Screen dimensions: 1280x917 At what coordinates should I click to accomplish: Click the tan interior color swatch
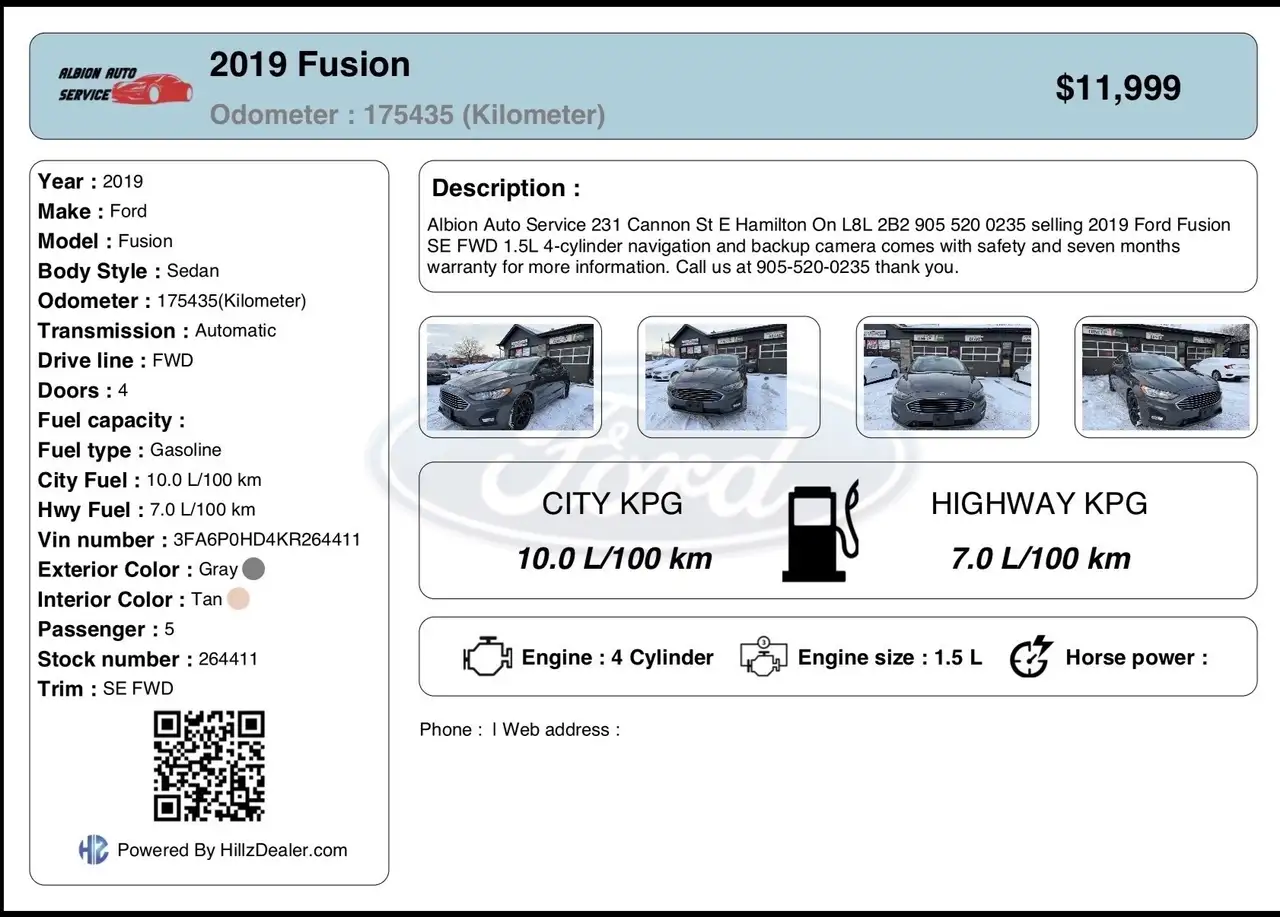coord(238,599)
